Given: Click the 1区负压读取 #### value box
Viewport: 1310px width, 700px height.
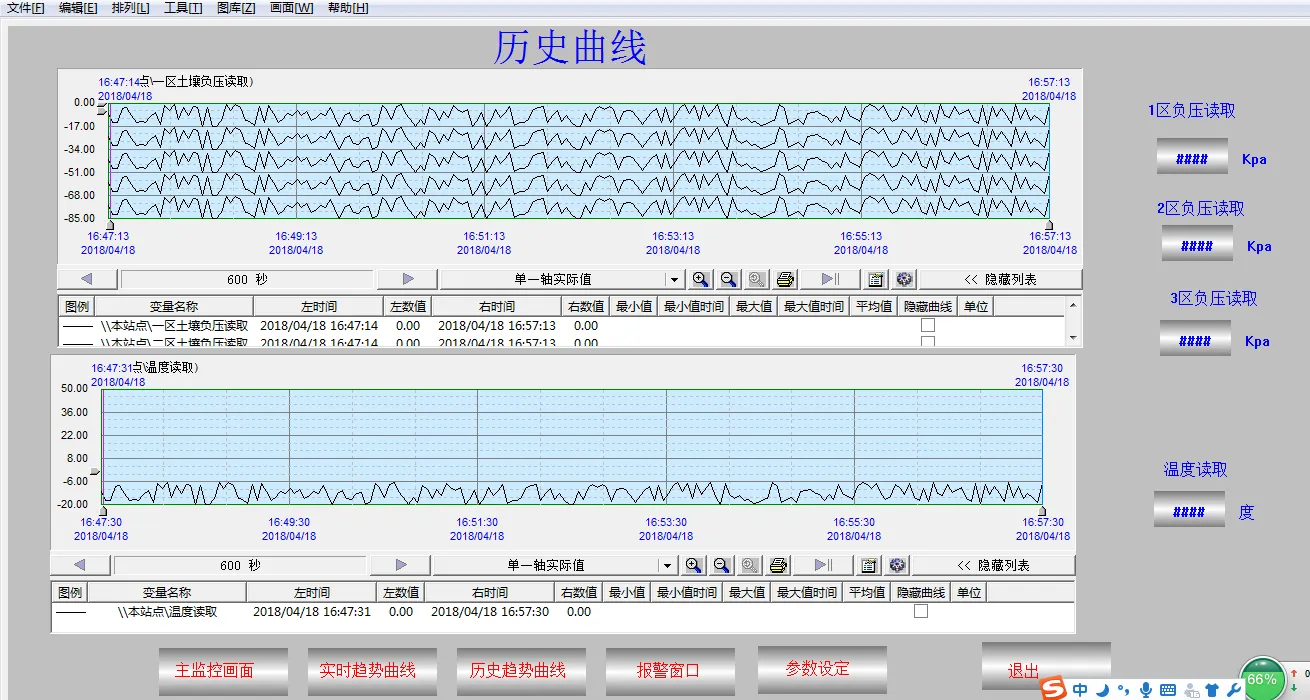Looking at the screenshot, I should 1192,158.
